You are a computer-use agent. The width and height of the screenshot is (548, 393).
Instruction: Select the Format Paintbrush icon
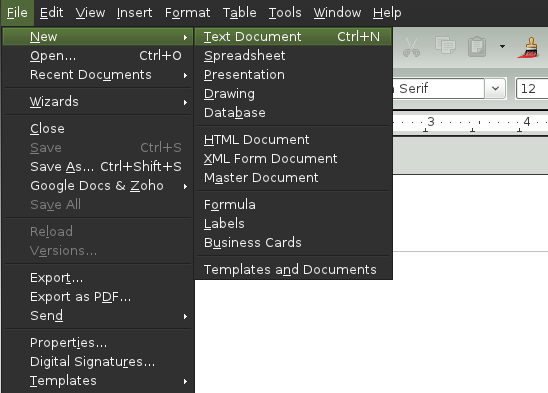tap(528, 48)
